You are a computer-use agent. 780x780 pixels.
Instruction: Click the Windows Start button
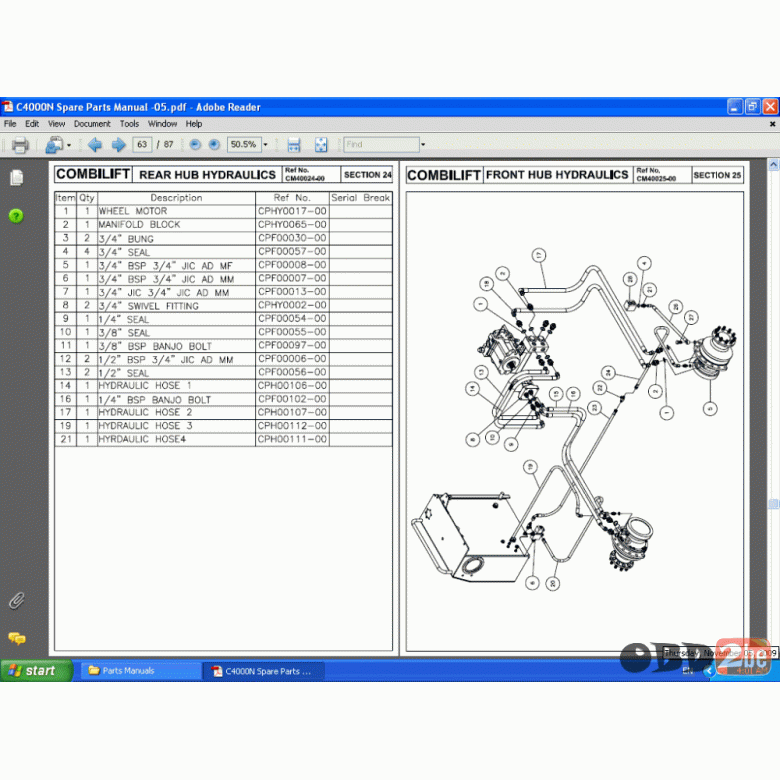coord(36,671)
